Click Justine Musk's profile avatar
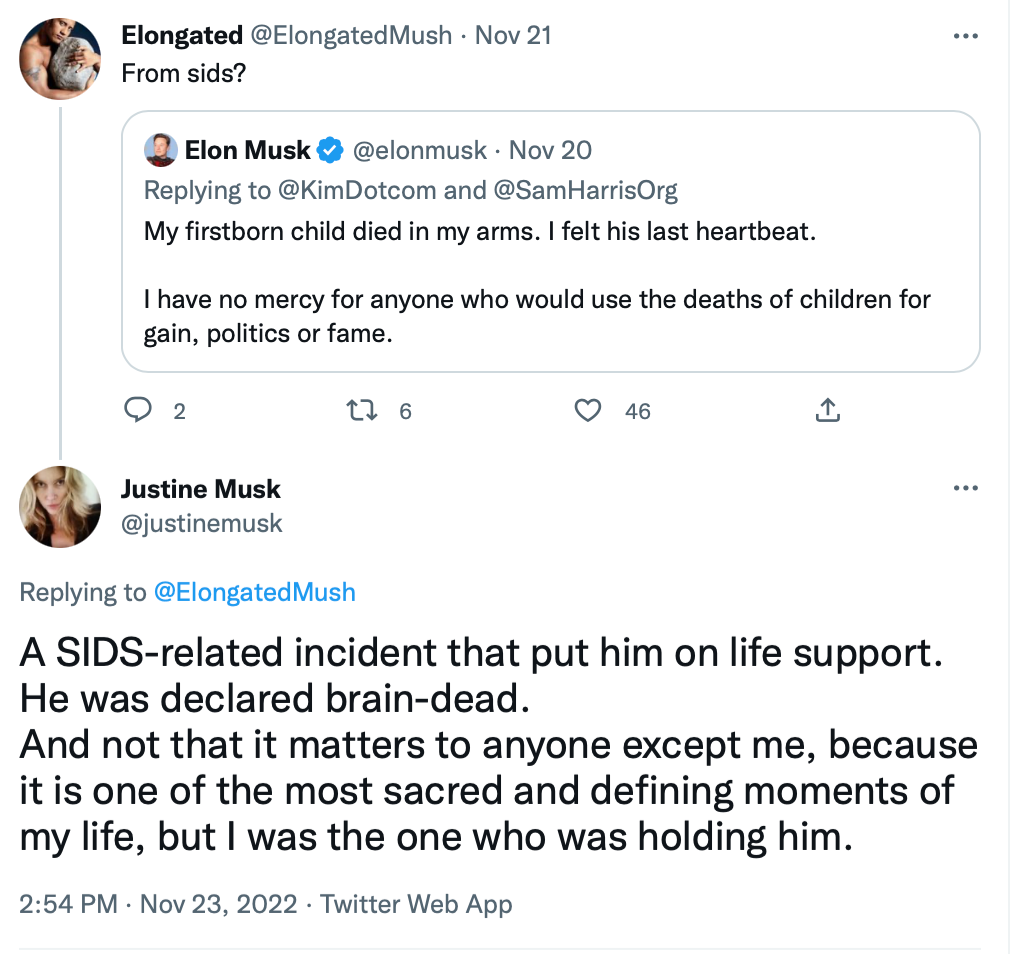 [x=60, y=508]
